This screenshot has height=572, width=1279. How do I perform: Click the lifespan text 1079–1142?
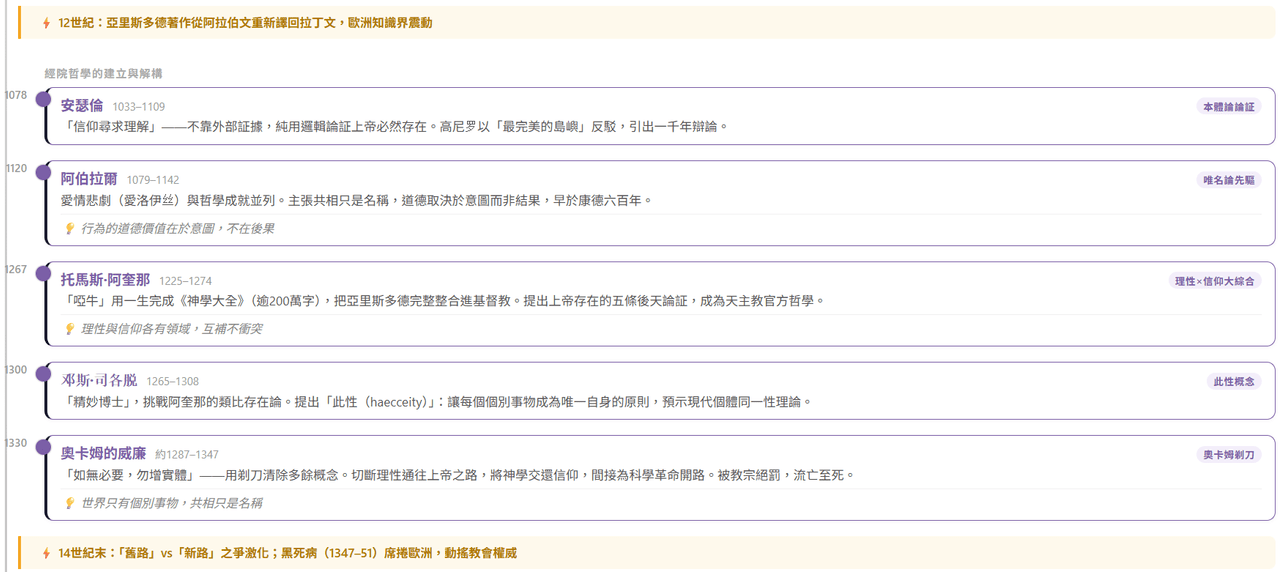[x=153, y=180]
